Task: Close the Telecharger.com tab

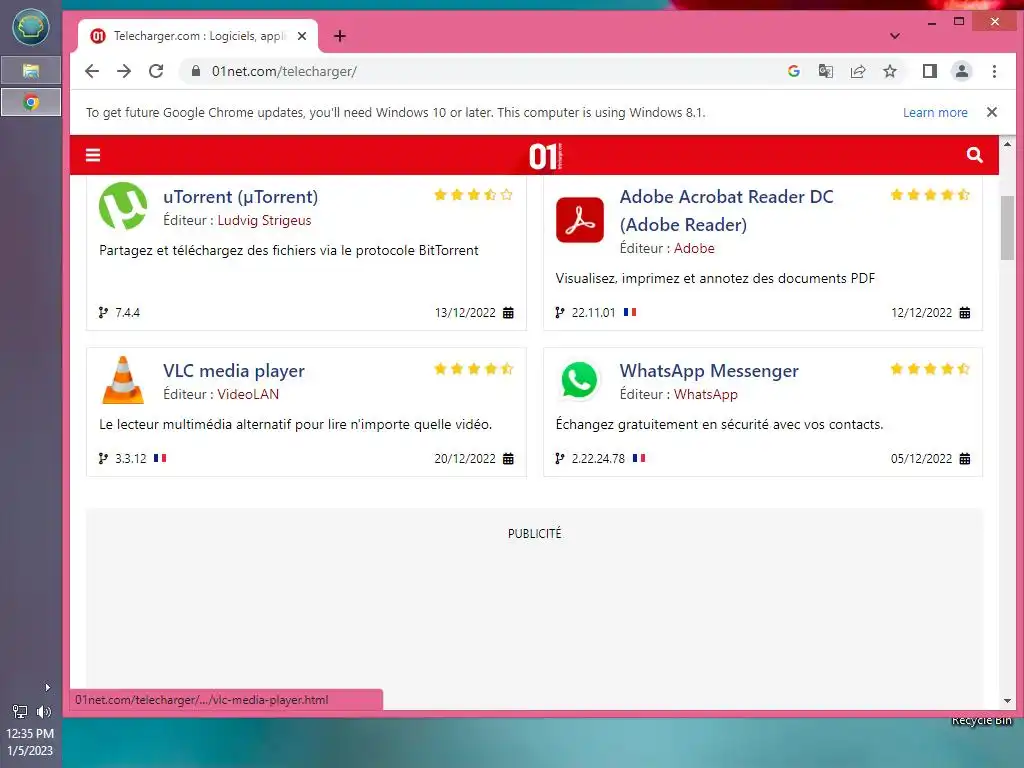Action: (302, 36)
